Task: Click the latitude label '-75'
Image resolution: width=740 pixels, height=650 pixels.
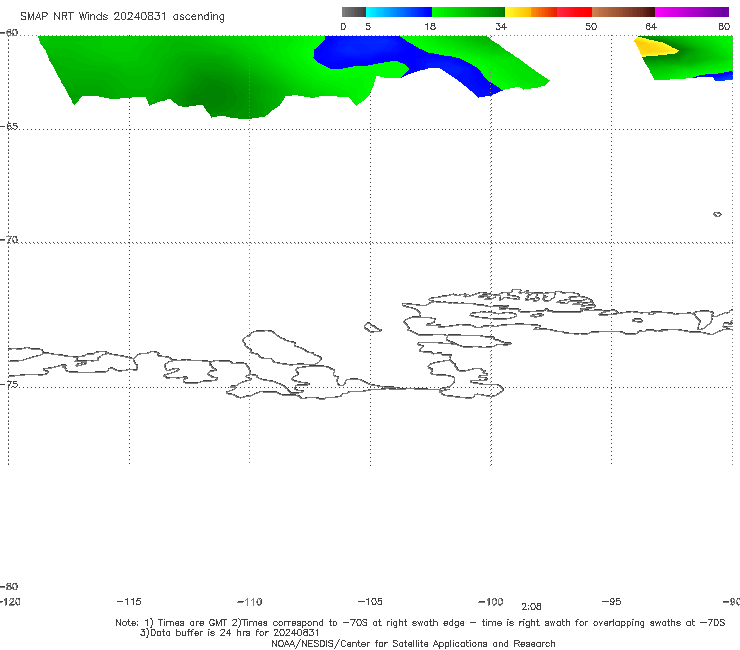Action: coord(9,384)
